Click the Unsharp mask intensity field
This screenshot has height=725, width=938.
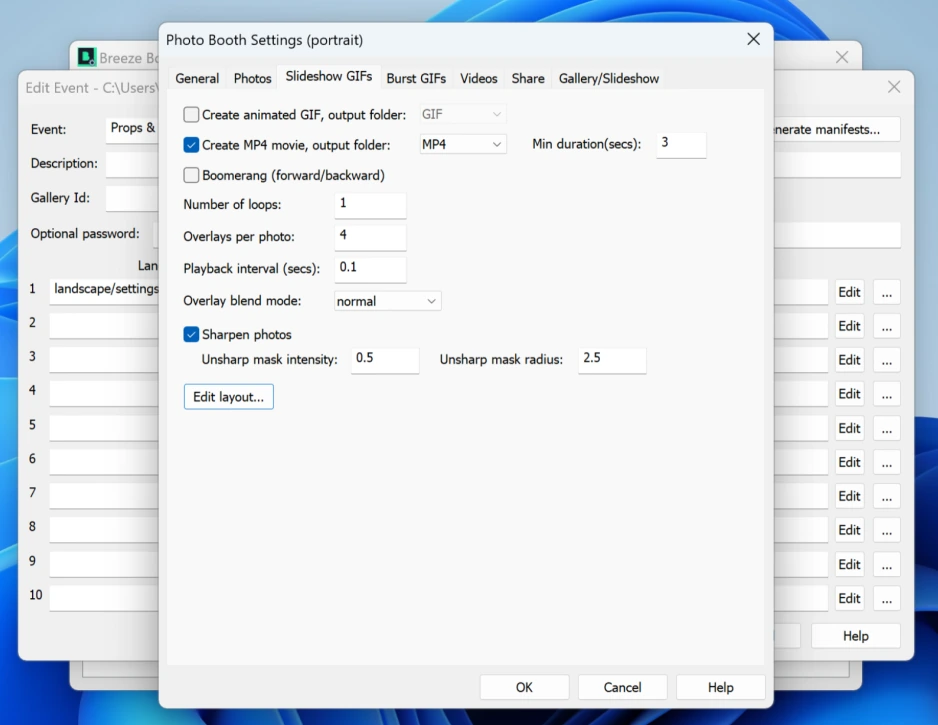pyautogui.click(x=385, y=360)
